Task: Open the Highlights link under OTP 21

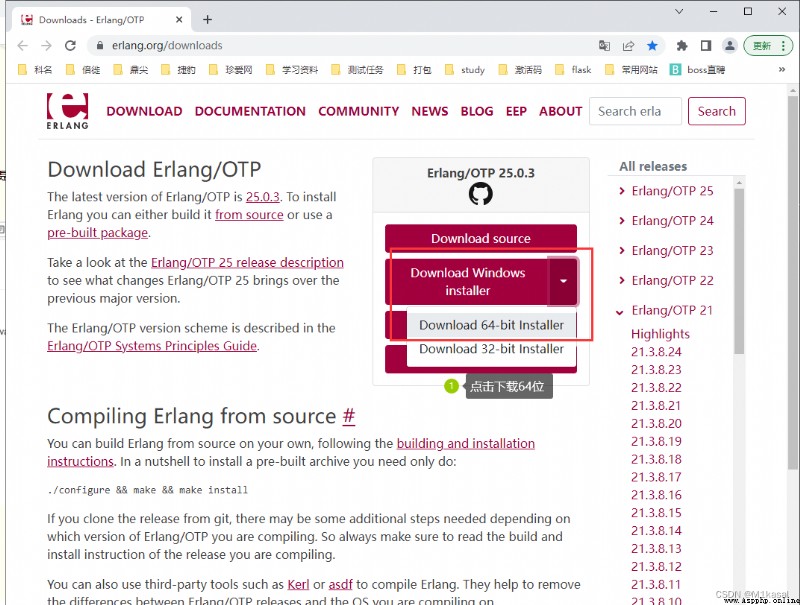Action: click(660, 334)
